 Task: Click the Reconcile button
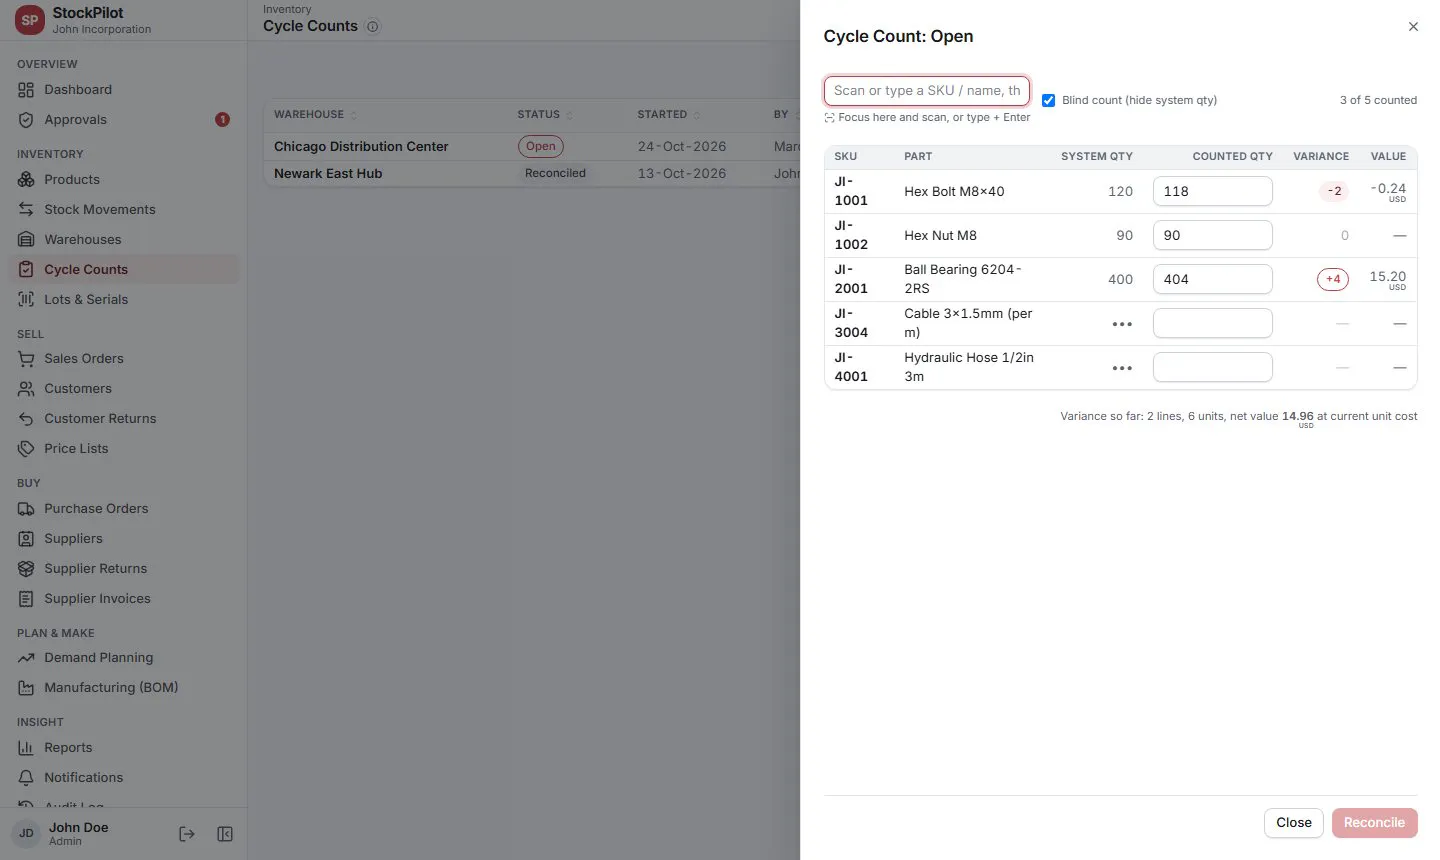click(x=1374, y=822)
